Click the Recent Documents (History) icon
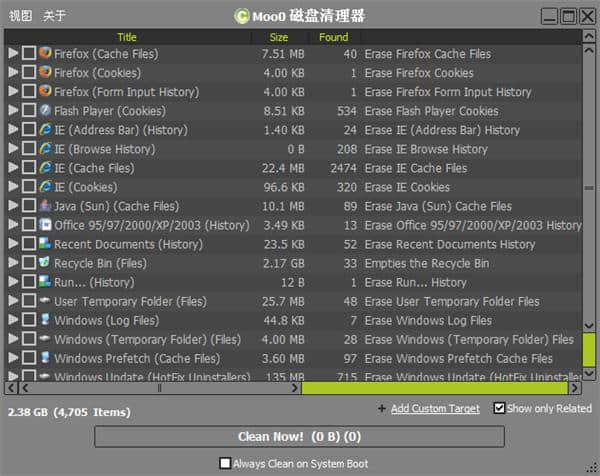The height and width of the screenshot is (476, 600). coord(45,244)
